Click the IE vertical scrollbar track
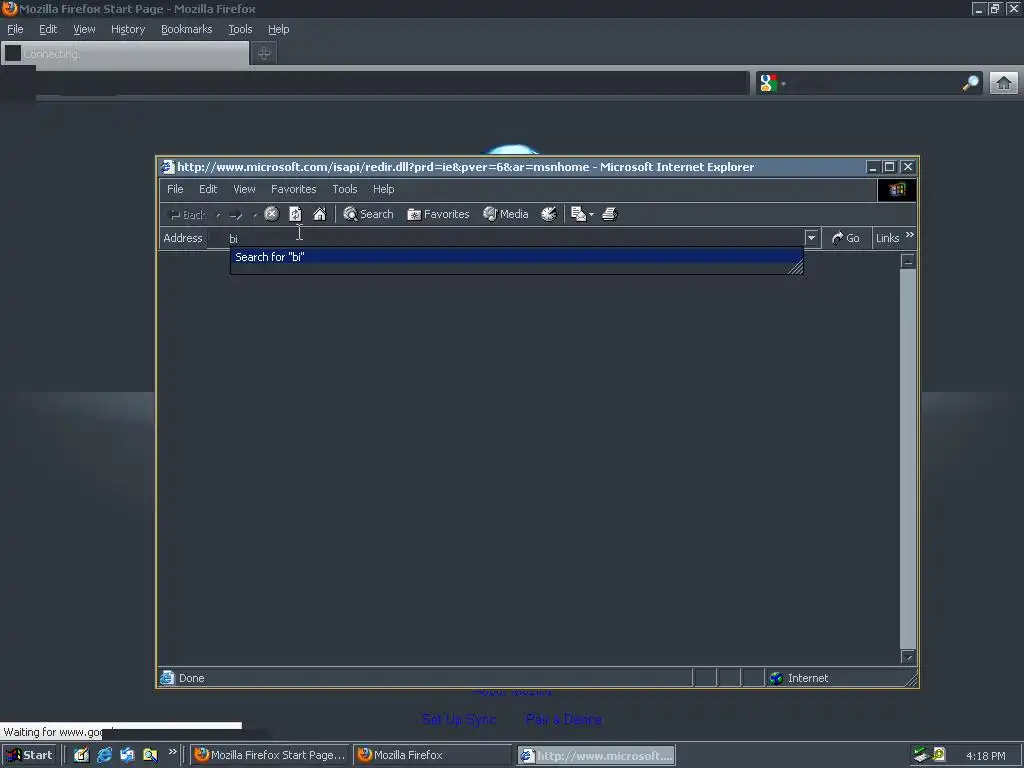Image resolution: width=1024 pixels, height=768 pixels. pyautogui.click(x=908, y=458)
